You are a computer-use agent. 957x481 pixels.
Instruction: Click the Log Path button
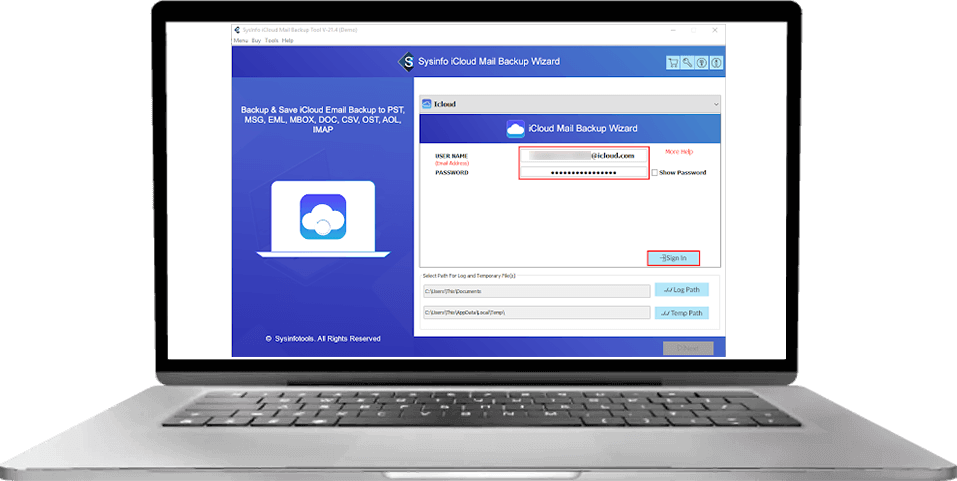pos(682,289)
